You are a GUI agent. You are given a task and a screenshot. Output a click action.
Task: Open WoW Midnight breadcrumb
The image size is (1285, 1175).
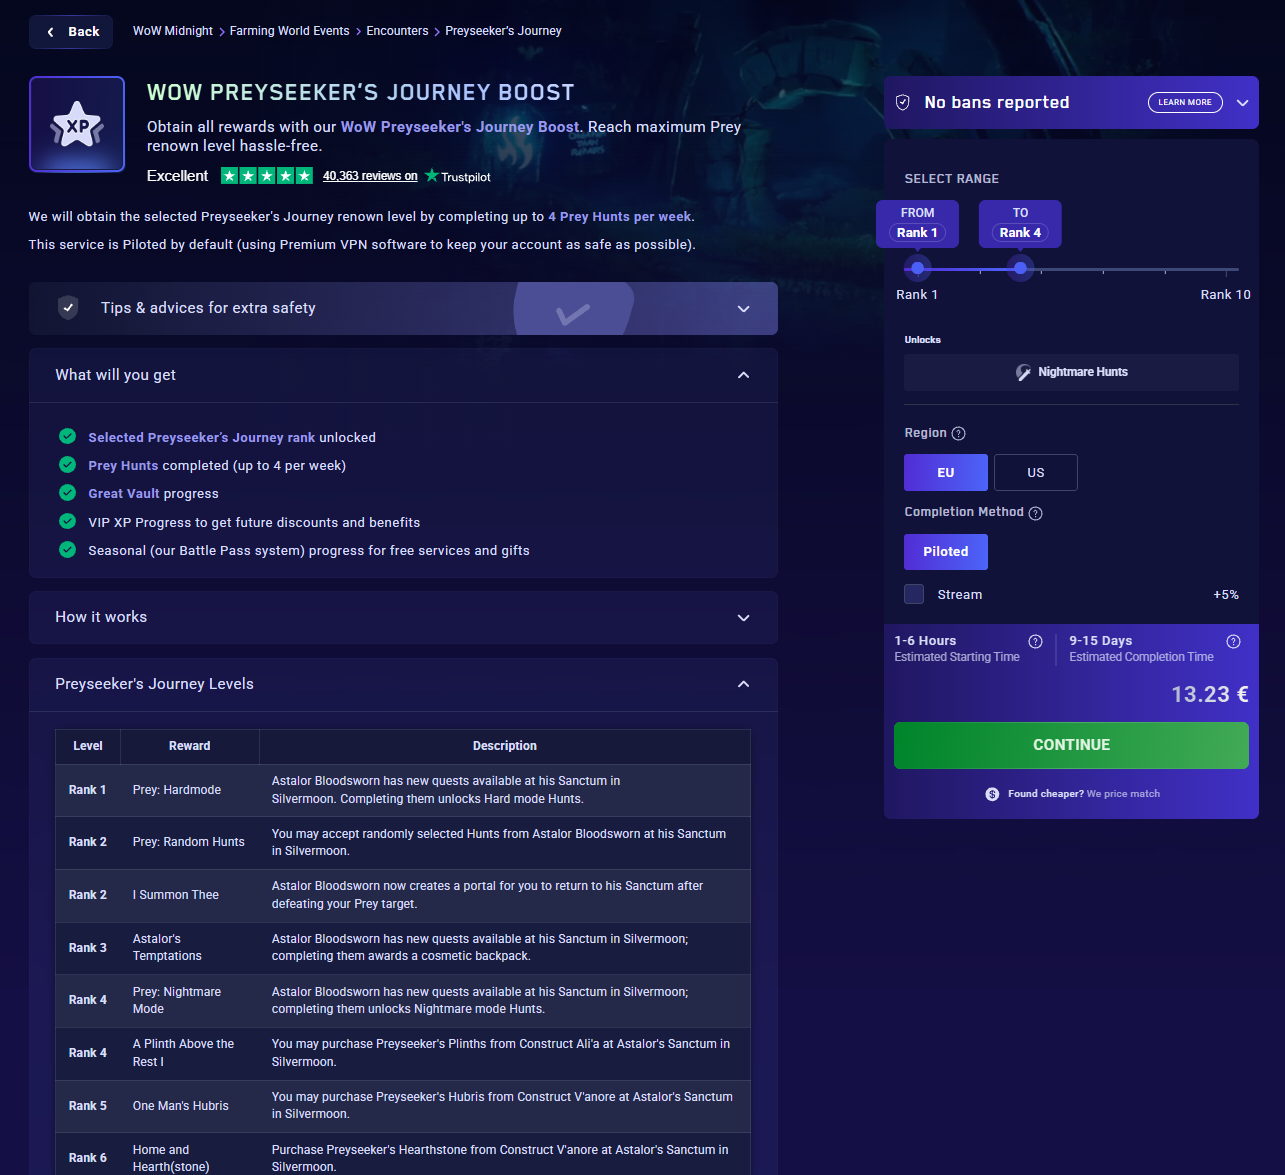(x=173, y=31)
